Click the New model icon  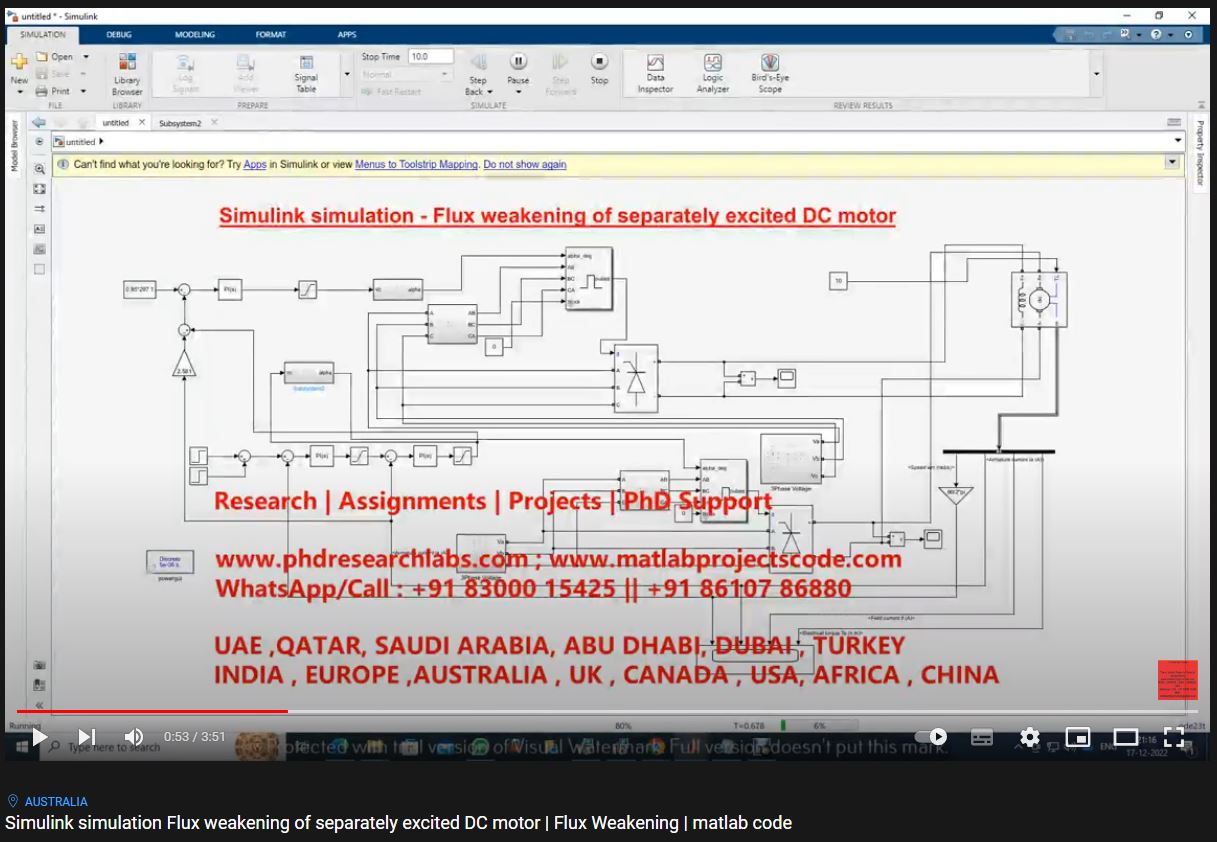pyautogui.click(x=19, y=62)
